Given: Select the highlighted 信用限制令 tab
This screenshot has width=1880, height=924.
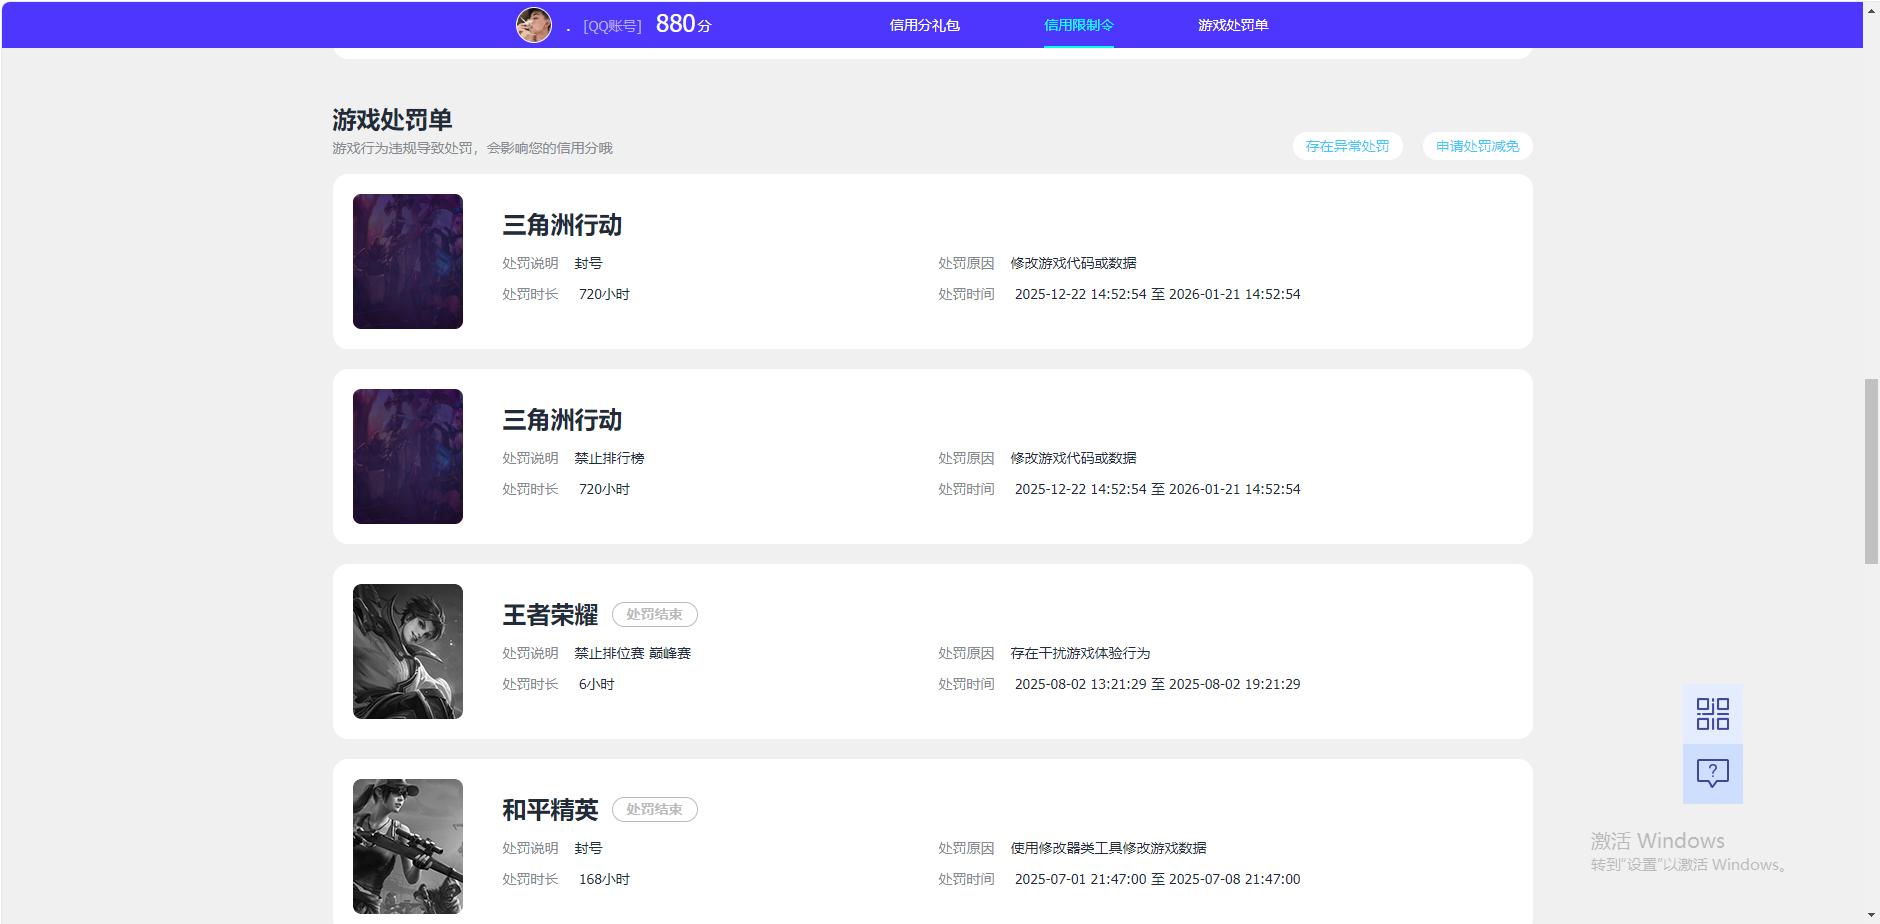Looking at the screenshot, I should 1078,25.
